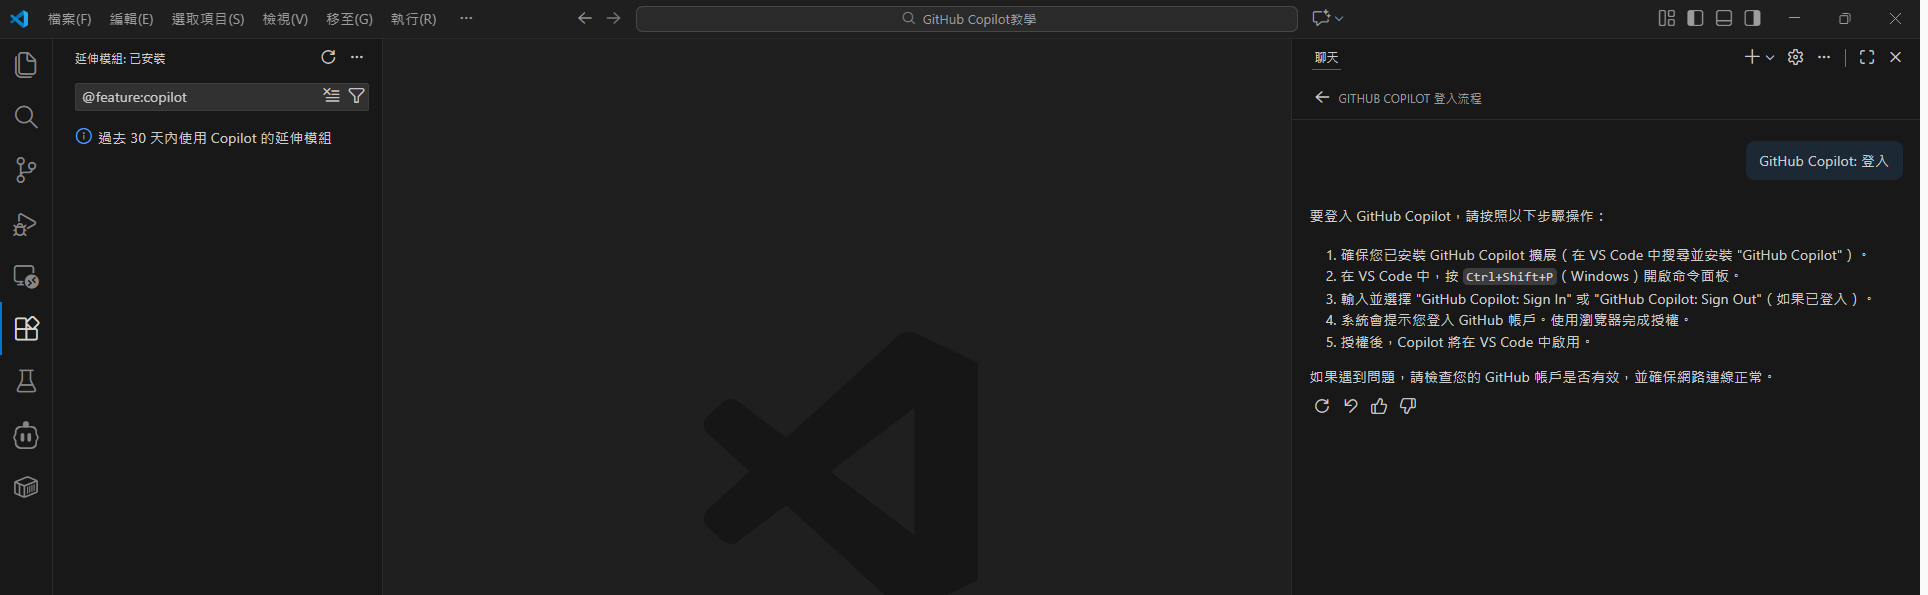The image size is (1928, 595).
Task: Click the 要登入 GitHub Copilot intro sentence
Action: pyautogui.click(x=1458, y=216)
